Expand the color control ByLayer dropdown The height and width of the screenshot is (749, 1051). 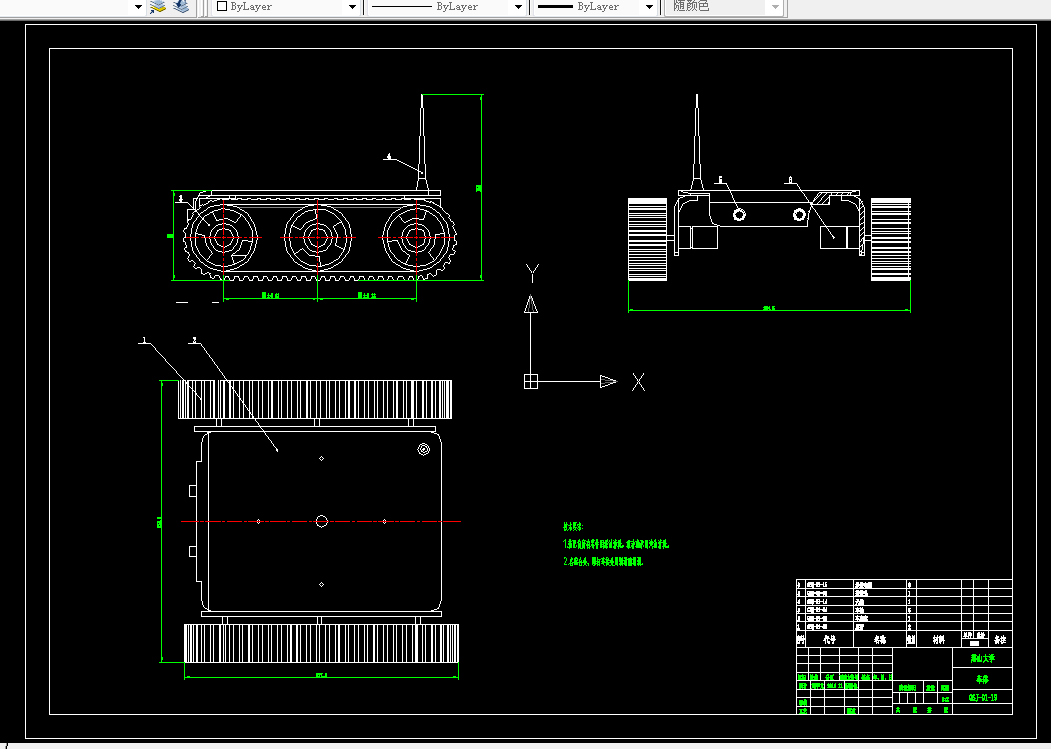coord(352,7)
